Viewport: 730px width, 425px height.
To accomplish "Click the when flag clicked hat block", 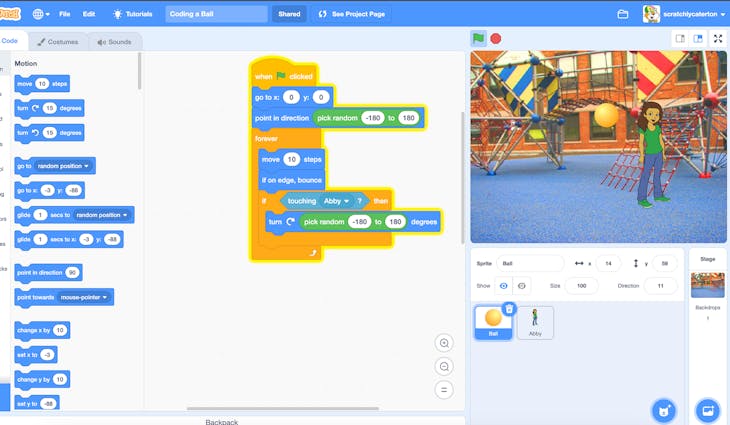I will click(x=284, y=74).
